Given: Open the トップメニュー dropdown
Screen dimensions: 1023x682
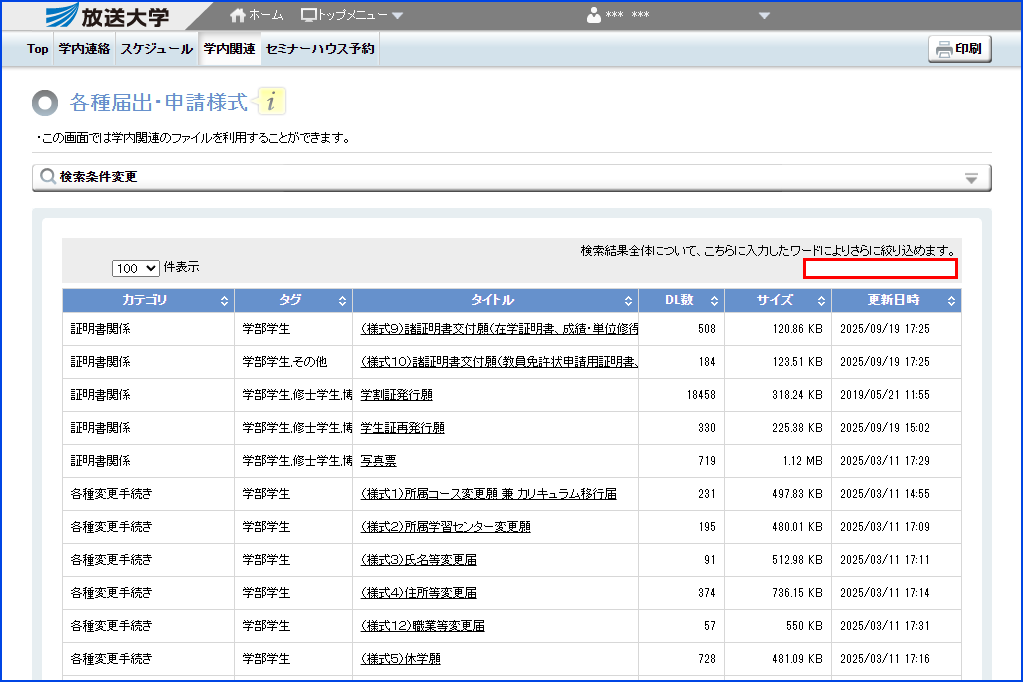Looking at the screenshot, I should (352, 16).
